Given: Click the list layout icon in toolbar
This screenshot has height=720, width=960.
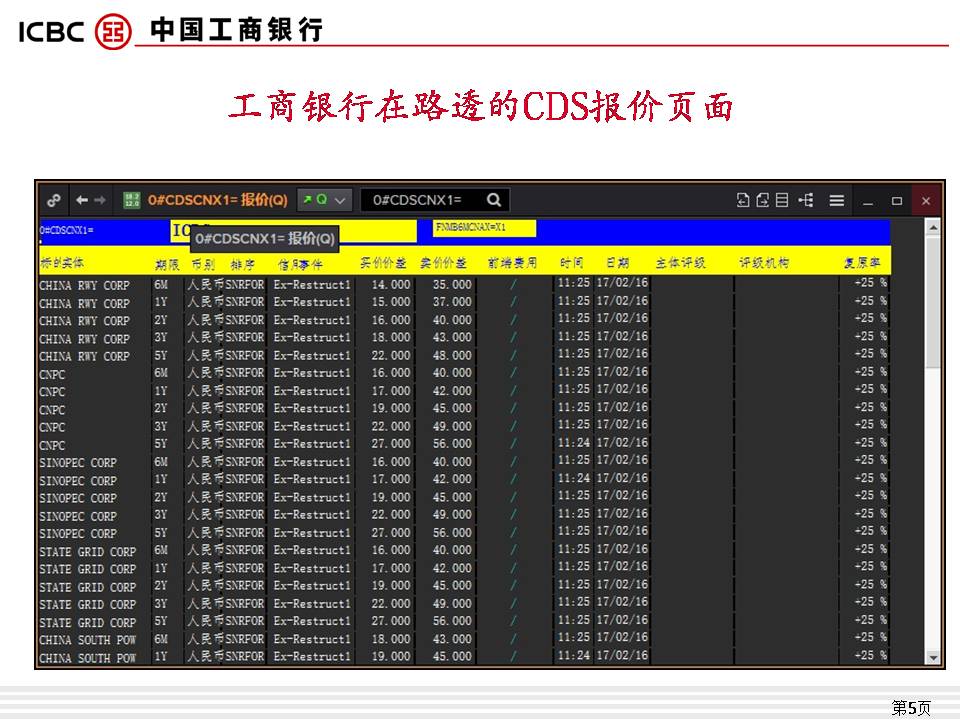Looking at the screenshot, I should (782, 200).
